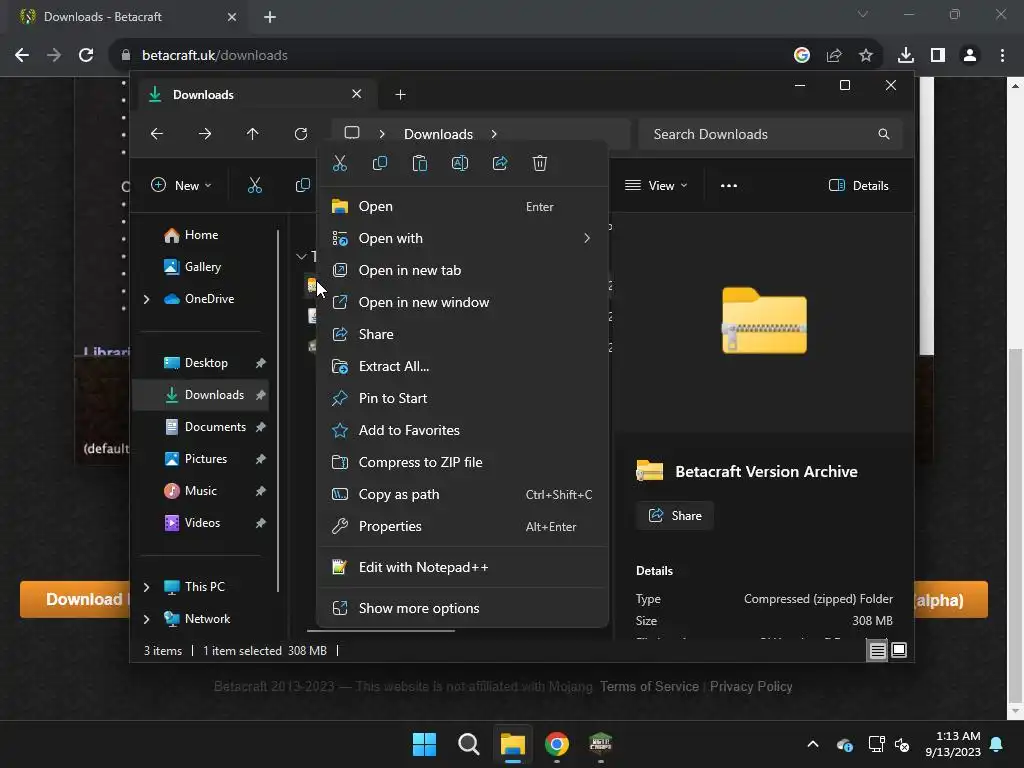Go up one folder level in Explorer
The image size is (1024, 768).
tap(253, 134)
